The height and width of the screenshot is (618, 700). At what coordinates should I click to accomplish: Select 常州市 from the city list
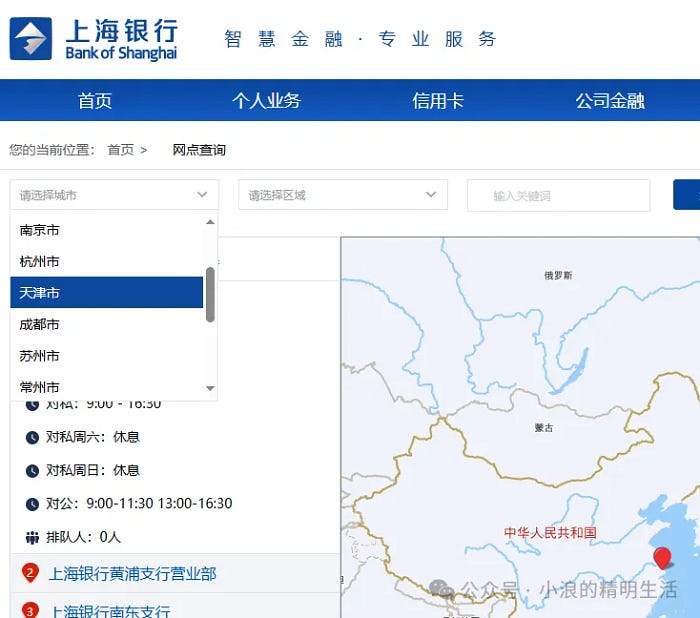[106, 387]
